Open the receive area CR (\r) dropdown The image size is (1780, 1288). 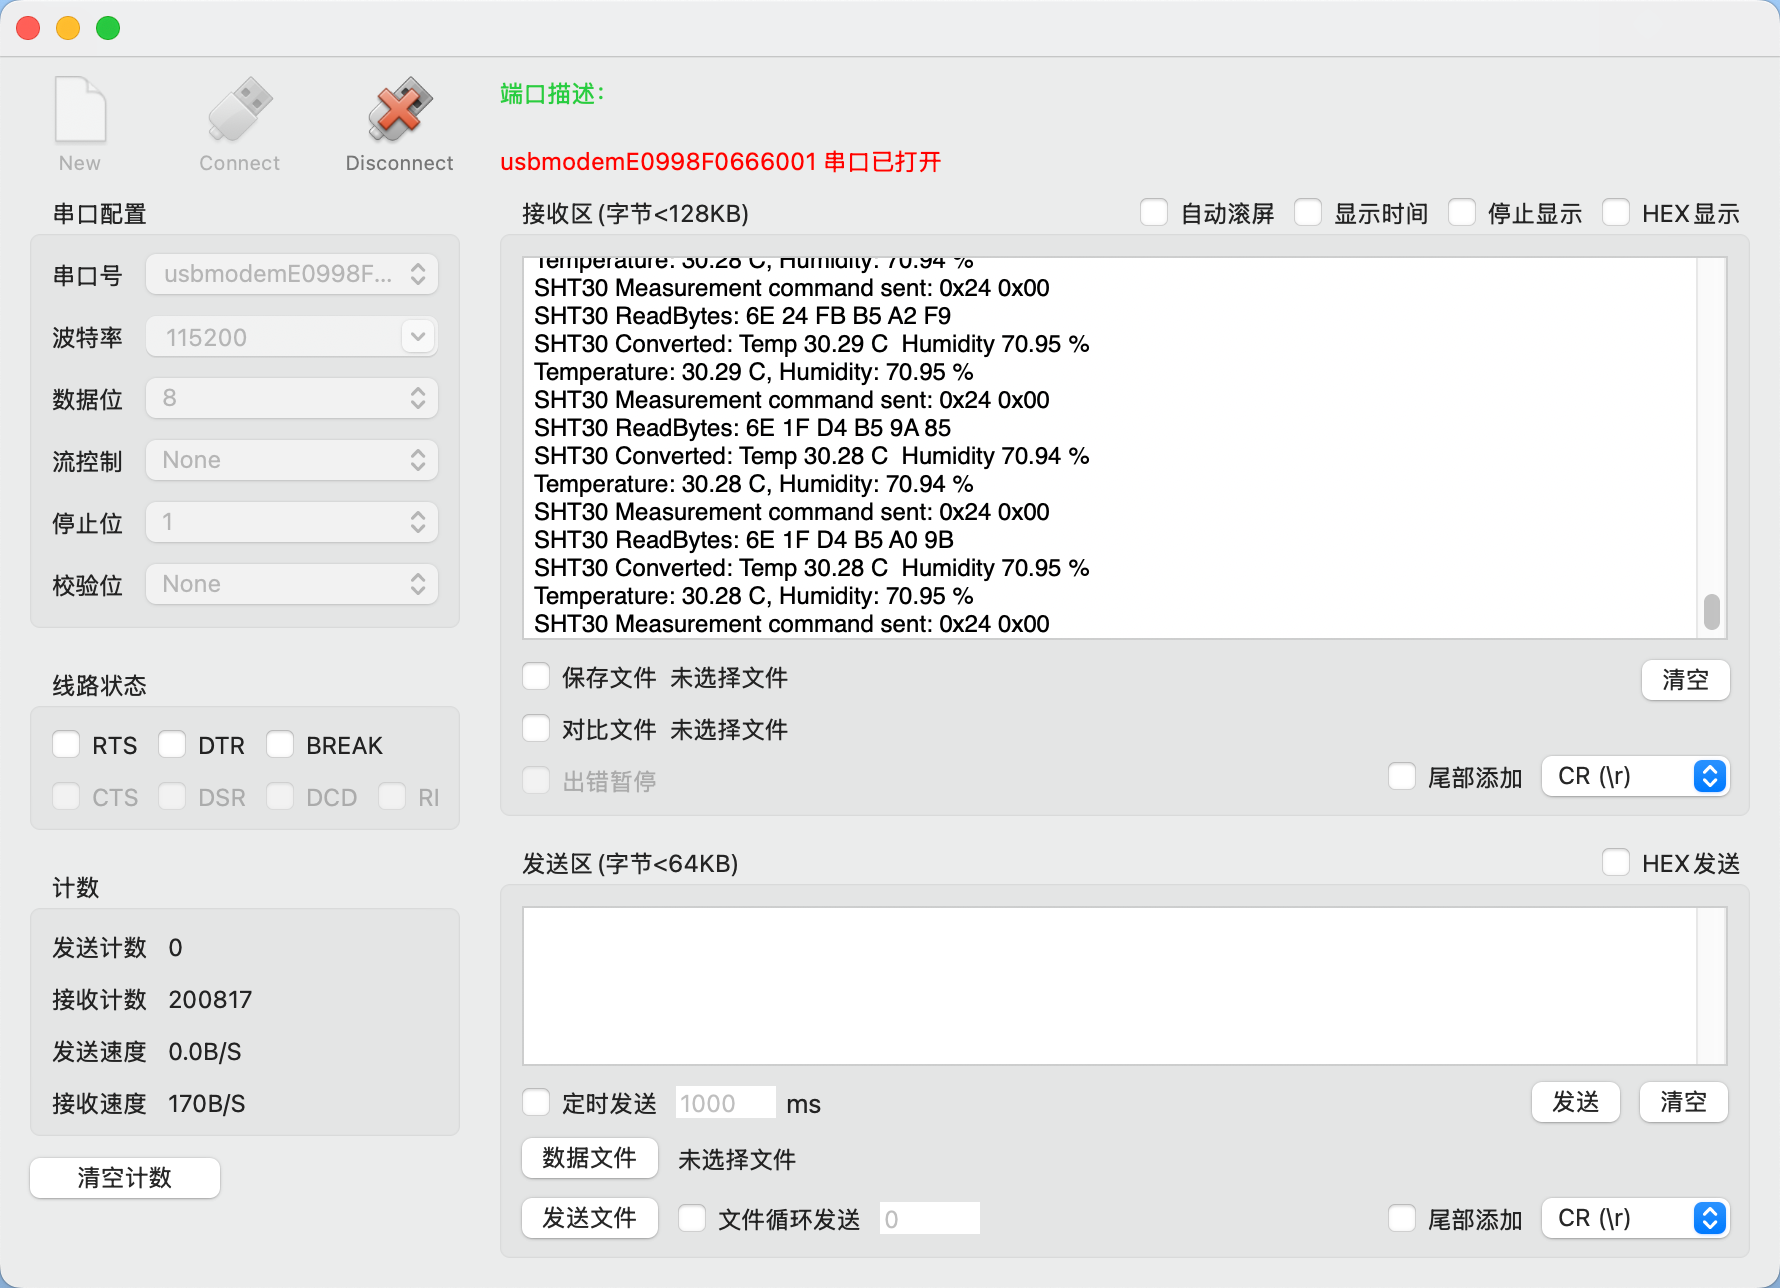[1634, 777]
